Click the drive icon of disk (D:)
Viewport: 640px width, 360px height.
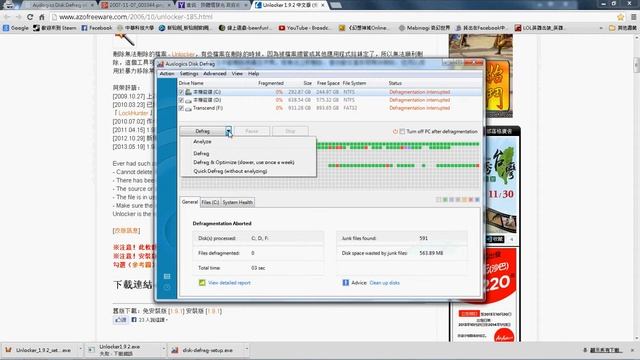188,100
